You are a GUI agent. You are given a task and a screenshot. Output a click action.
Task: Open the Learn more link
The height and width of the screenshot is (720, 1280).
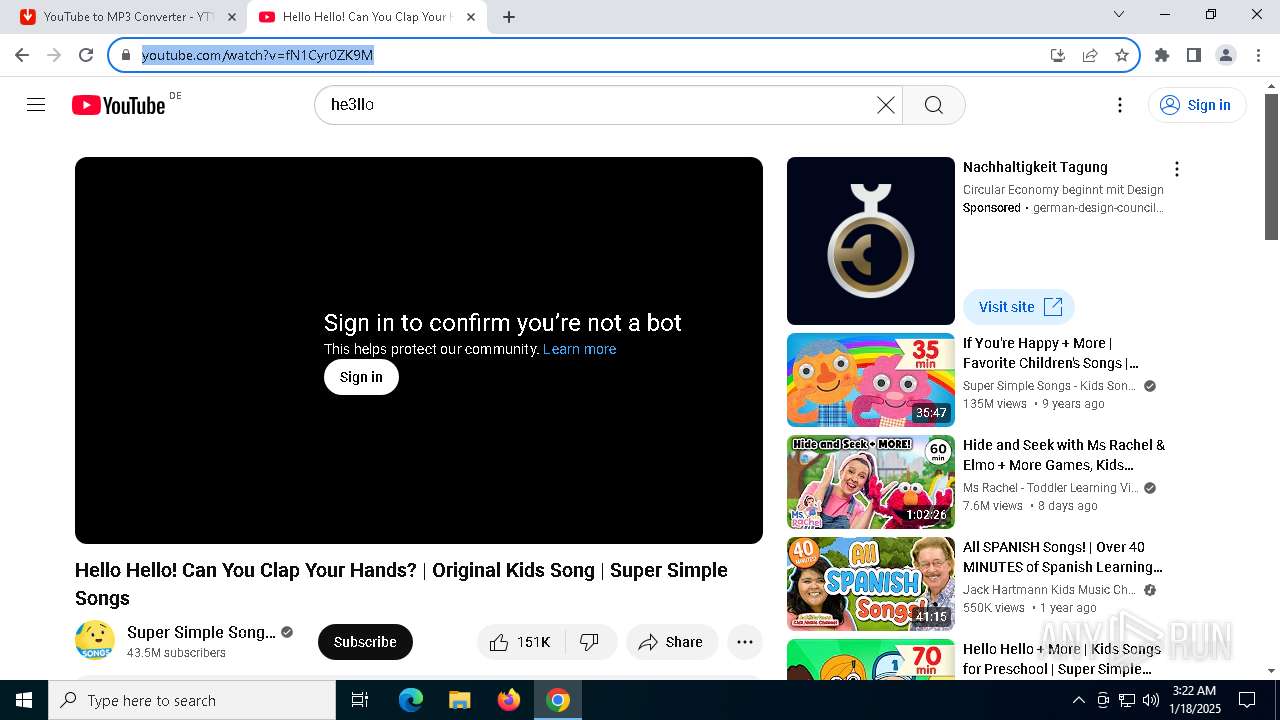[x=580, y=349]
